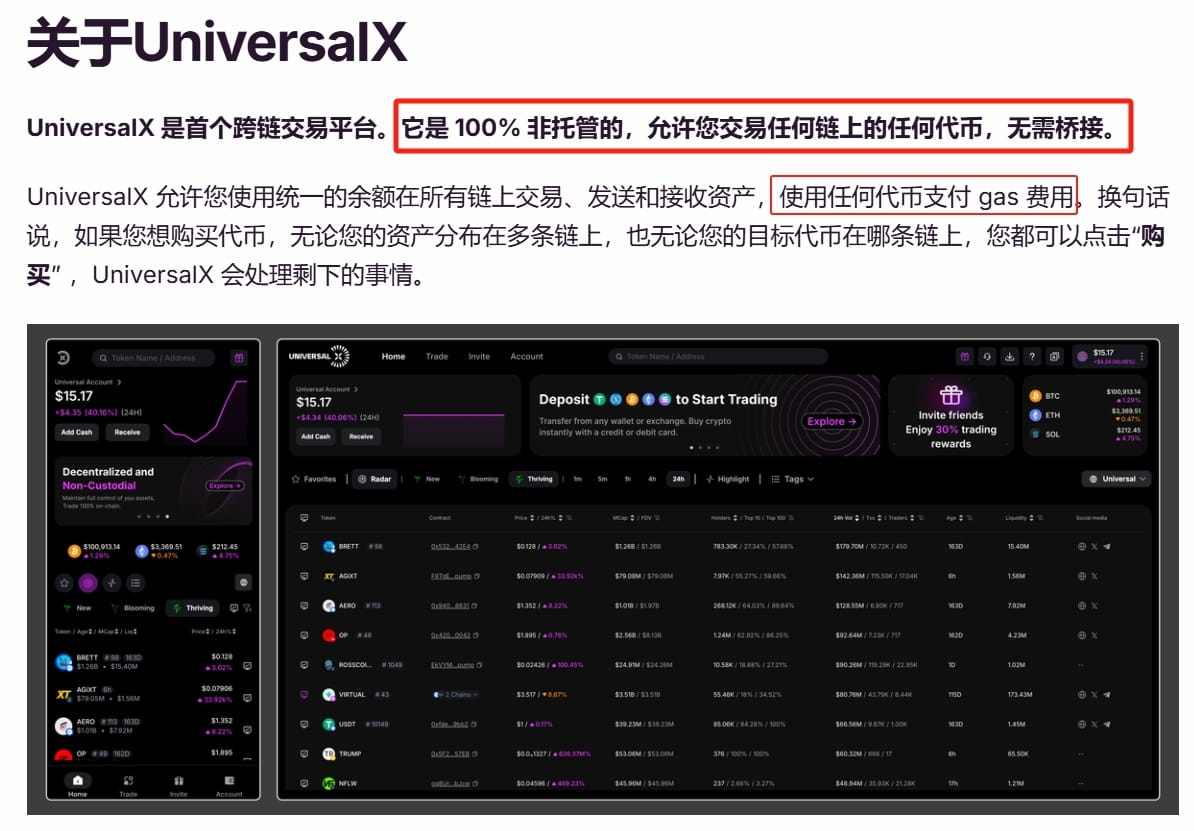Toggle the Highlight filter option
Image resolution: width=1194 pixels, height=831 pixels.
728,479
